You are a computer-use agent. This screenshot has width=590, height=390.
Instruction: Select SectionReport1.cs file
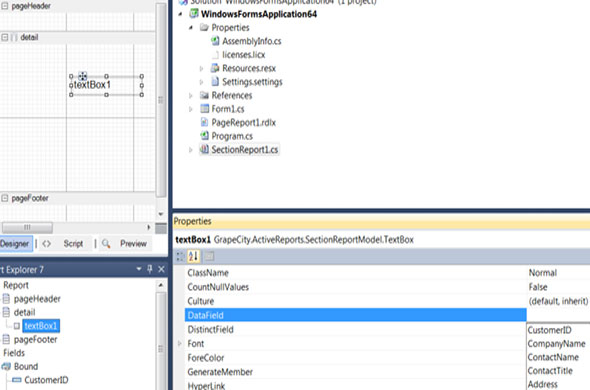[245, 150]
